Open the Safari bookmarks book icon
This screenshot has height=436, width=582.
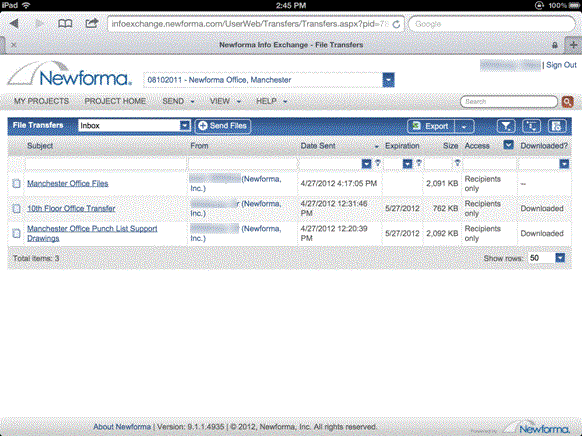[65, 24]
